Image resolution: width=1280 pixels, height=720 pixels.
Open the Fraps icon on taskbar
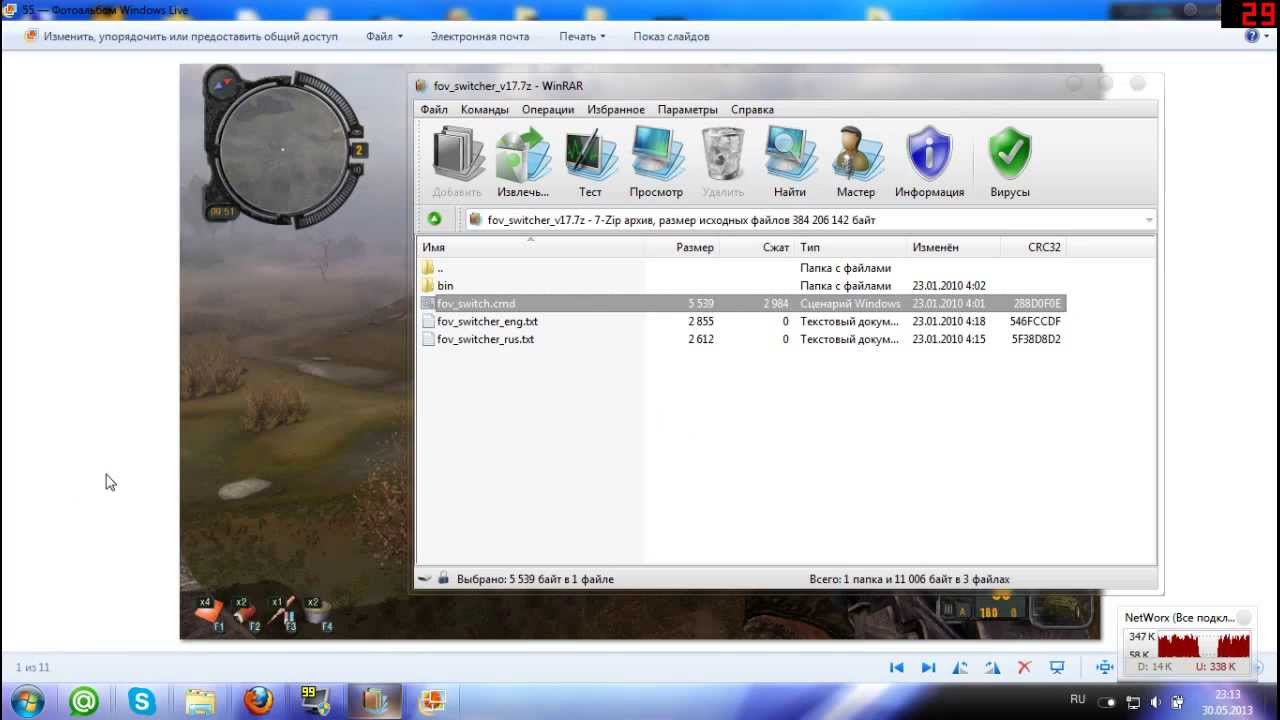tap(316, 702)
